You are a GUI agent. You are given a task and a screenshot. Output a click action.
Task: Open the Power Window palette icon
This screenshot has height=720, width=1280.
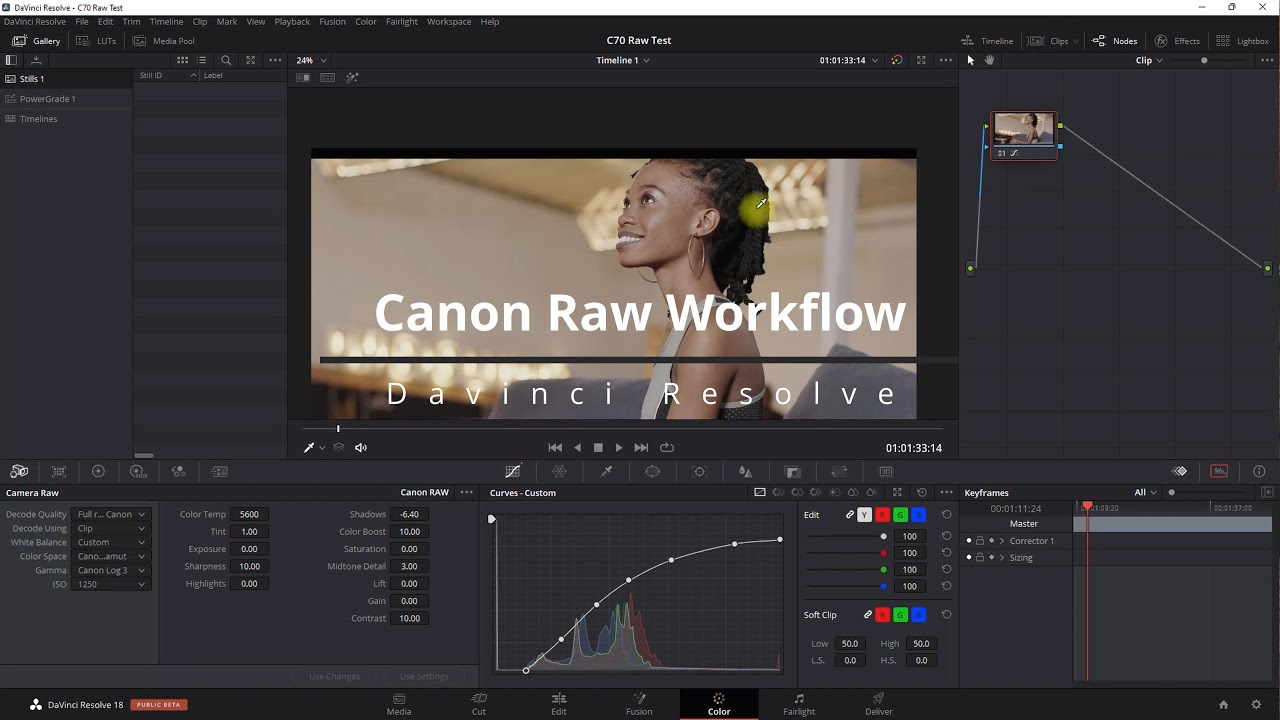[x=652, y=472]
